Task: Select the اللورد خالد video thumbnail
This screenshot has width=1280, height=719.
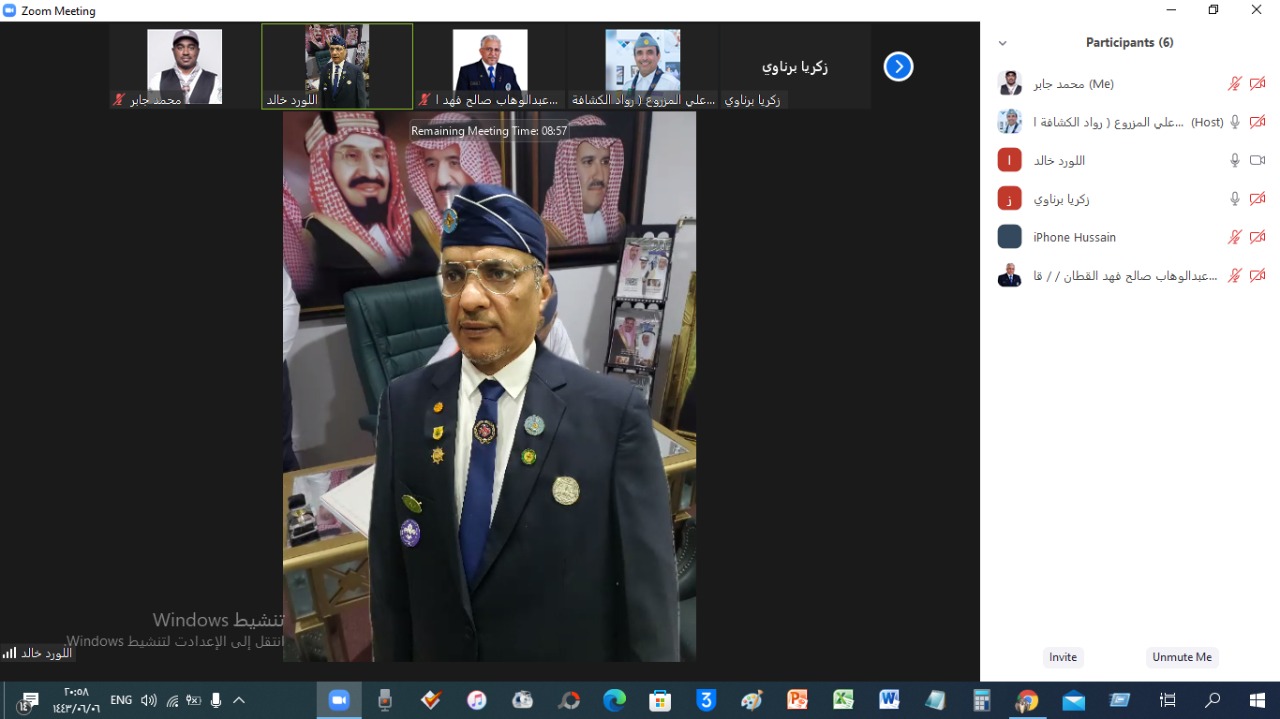Action: (337, 66)
